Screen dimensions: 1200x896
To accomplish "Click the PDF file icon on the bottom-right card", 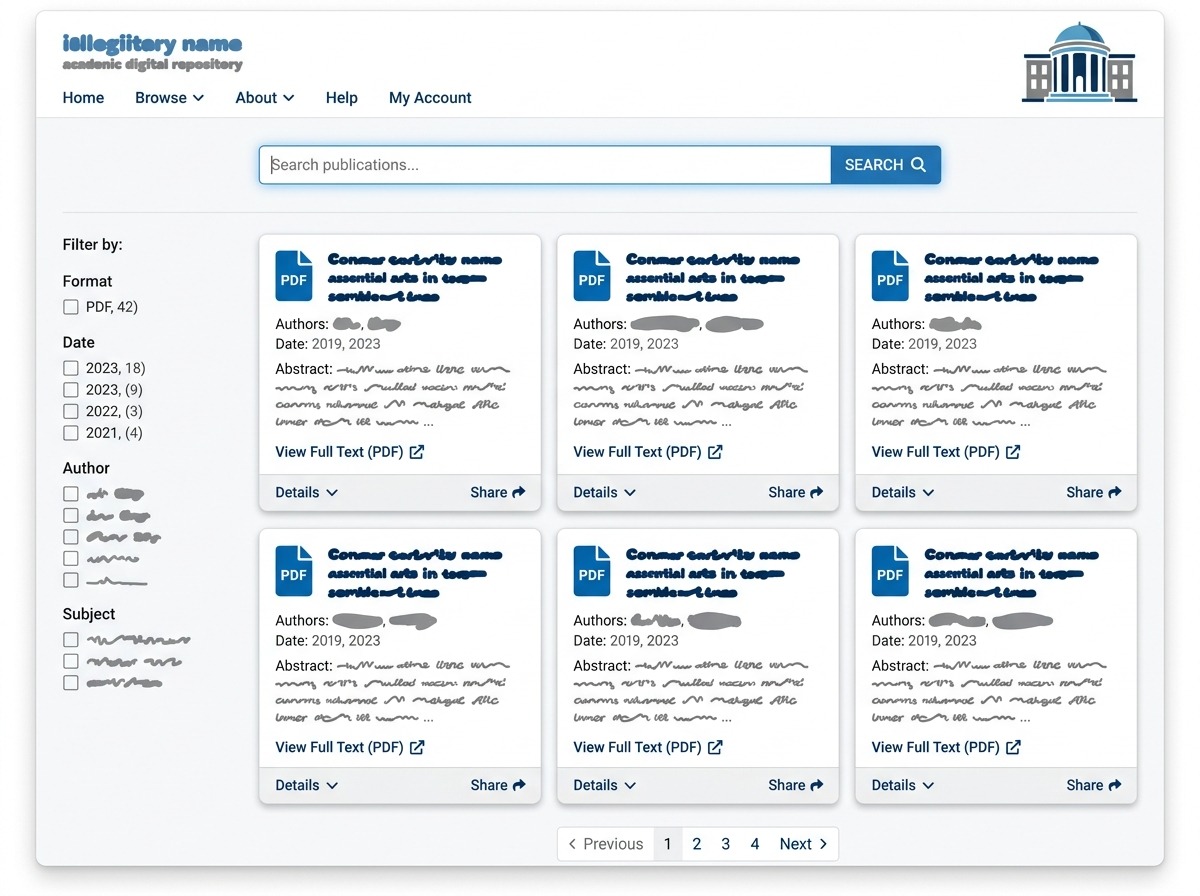I will coord(890,571).
